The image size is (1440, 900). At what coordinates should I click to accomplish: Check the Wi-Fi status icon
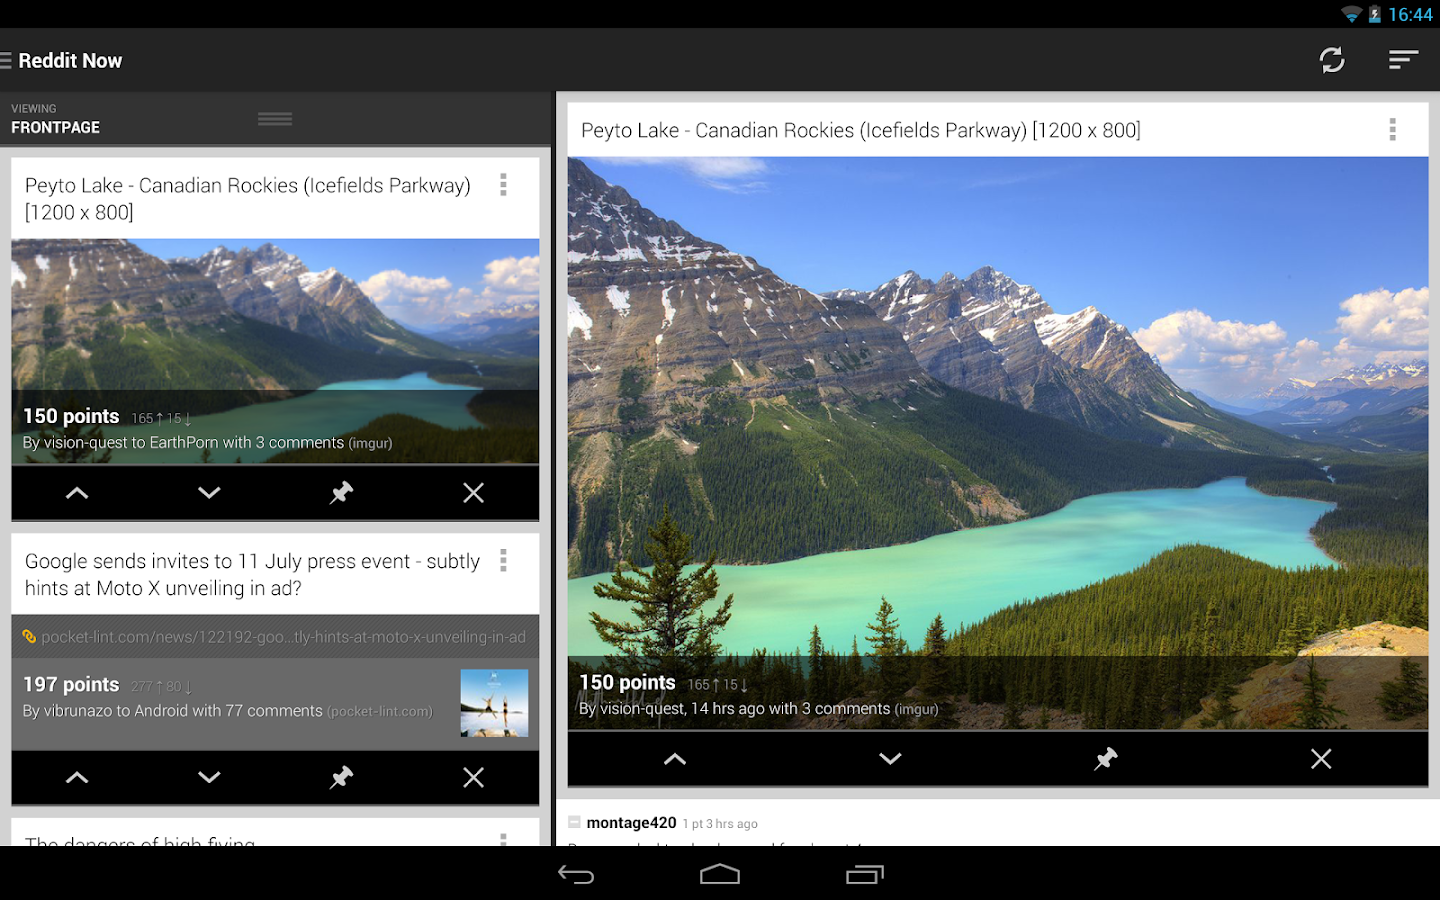pyautogui.click(x=1351, y=14)
